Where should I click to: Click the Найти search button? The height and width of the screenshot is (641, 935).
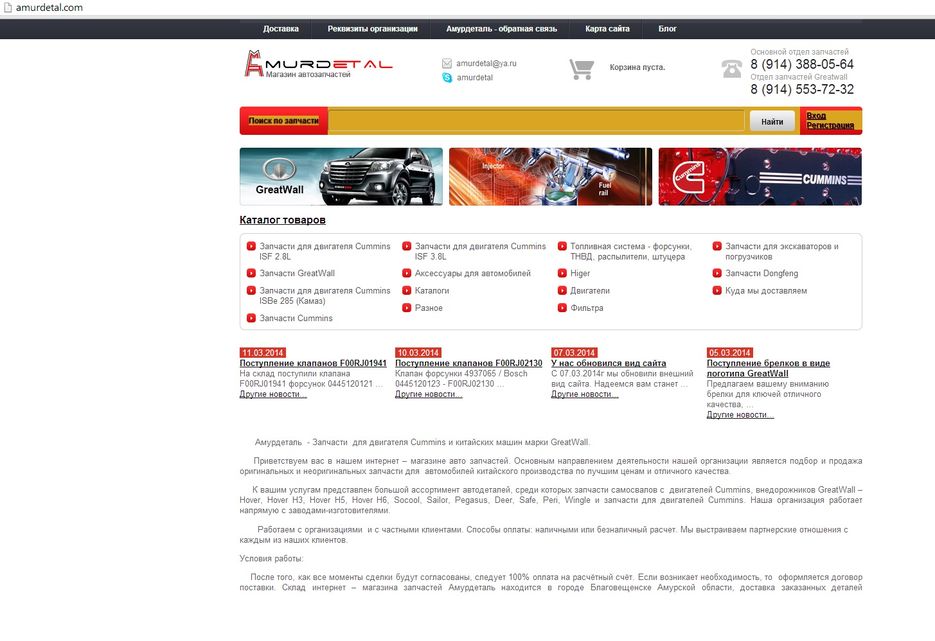coord(772,121)
